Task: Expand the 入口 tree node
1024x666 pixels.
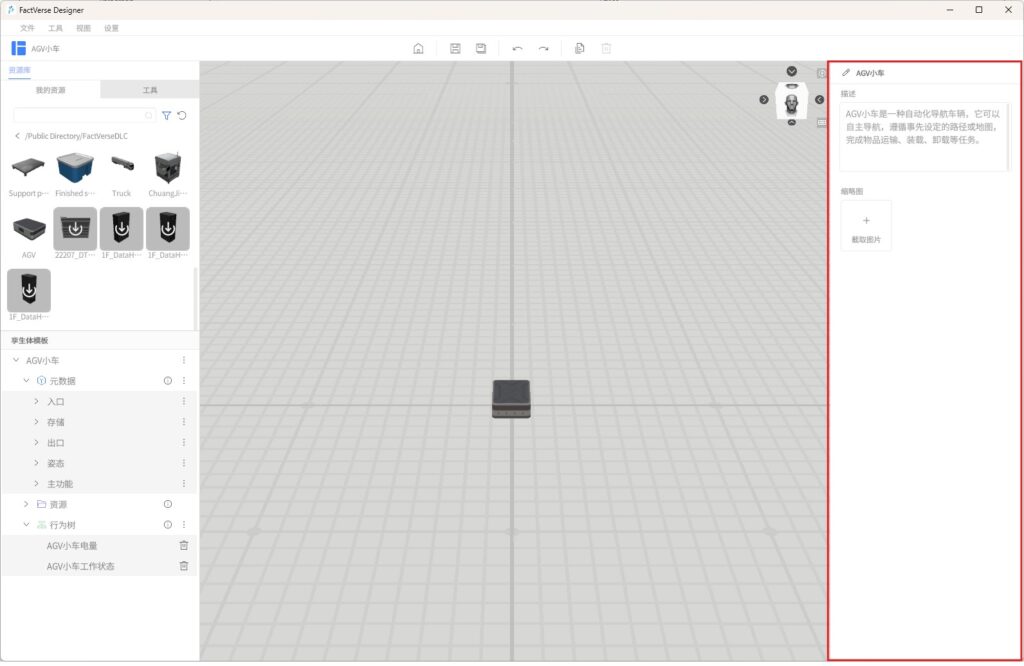Action: tap(37, 401)
